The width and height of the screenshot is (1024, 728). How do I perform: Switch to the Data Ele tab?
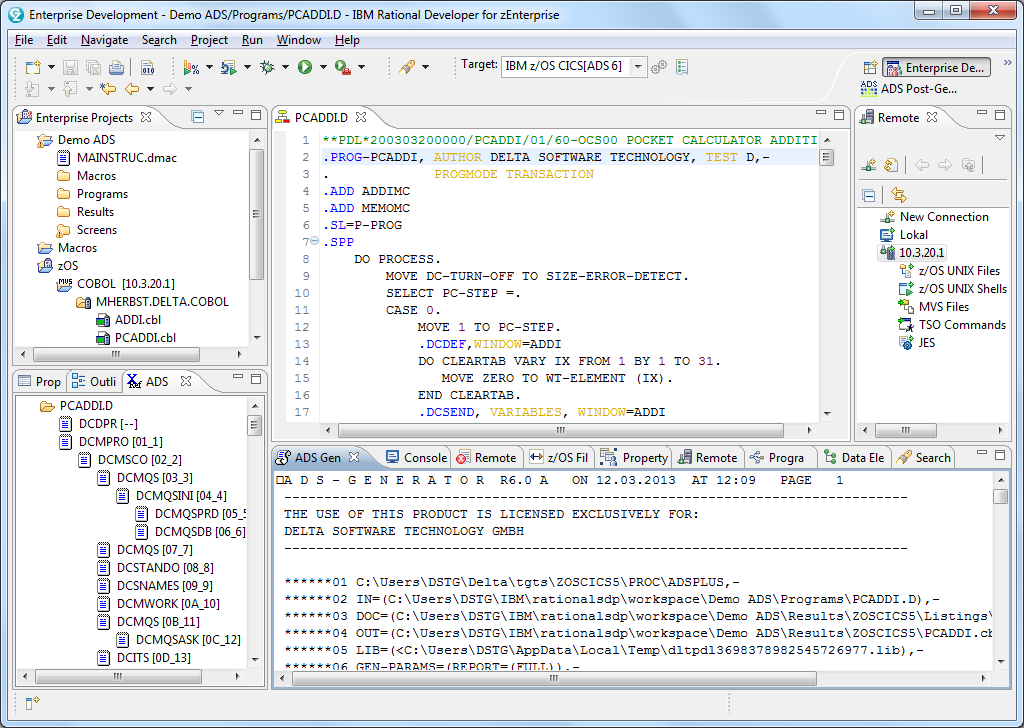854,458
